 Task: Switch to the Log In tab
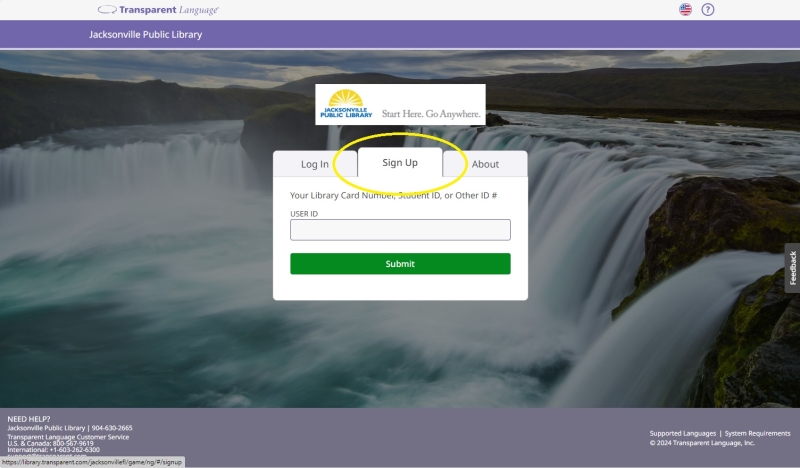click(x=315, y=164)
